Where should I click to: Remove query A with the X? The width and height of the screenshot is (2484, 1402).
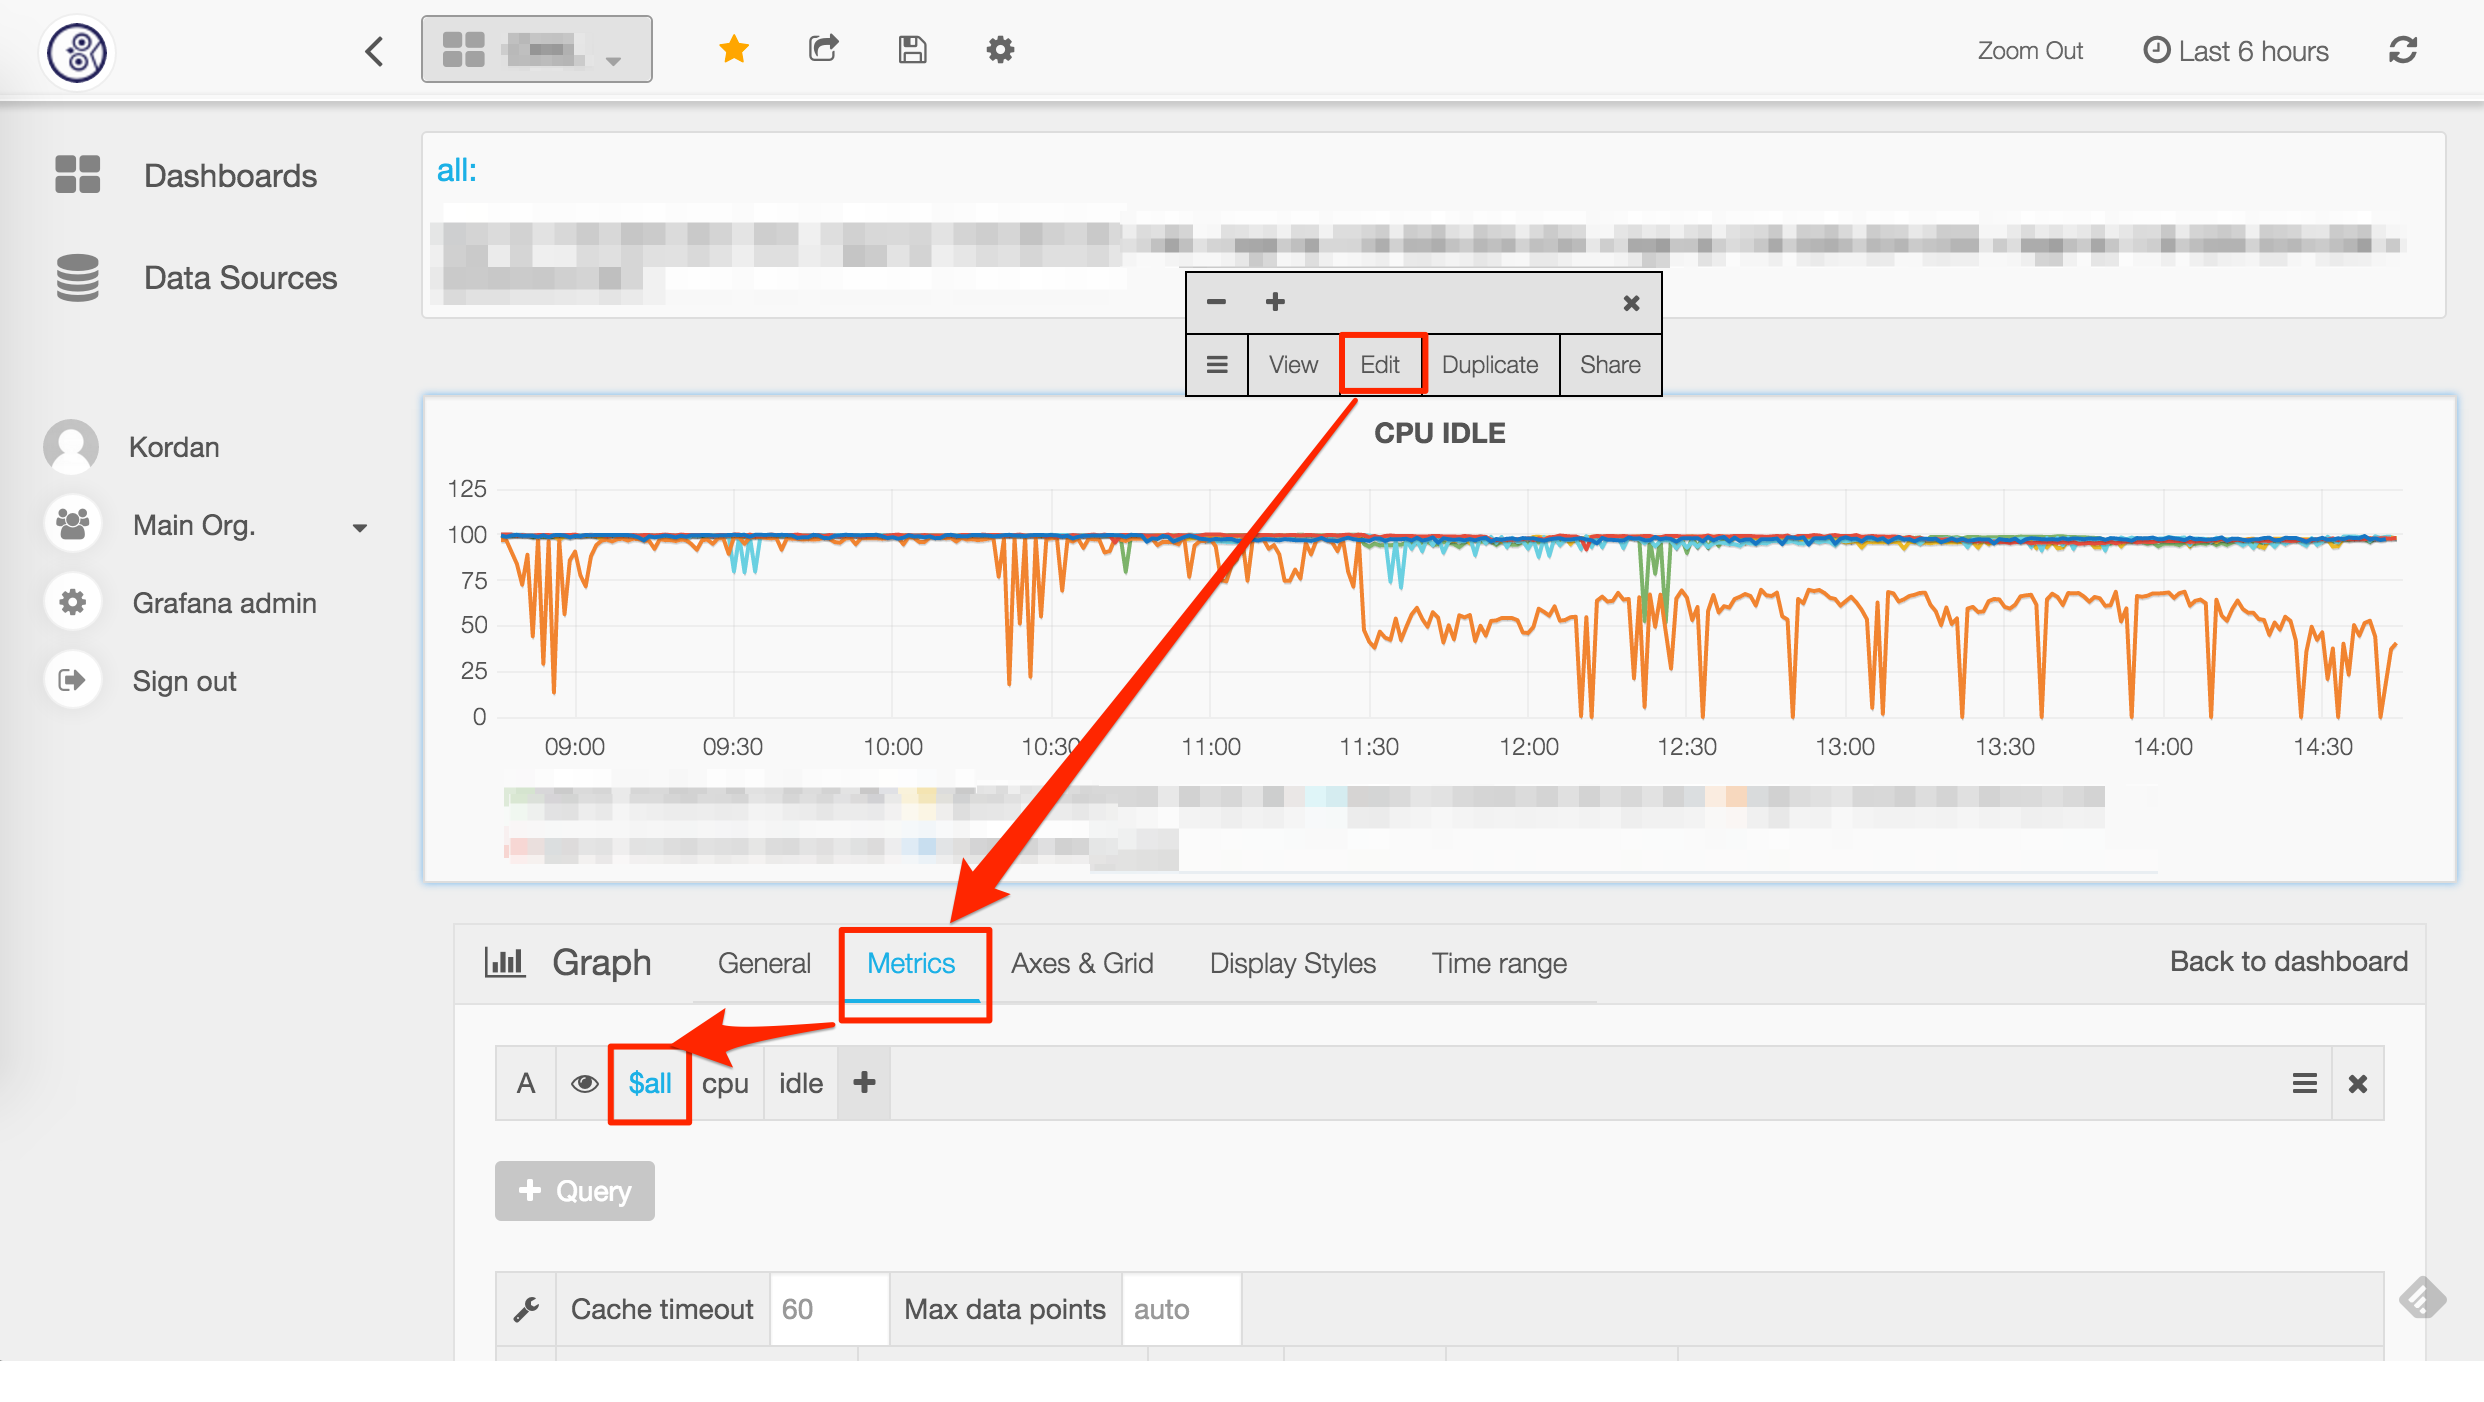point(2358,1084)
